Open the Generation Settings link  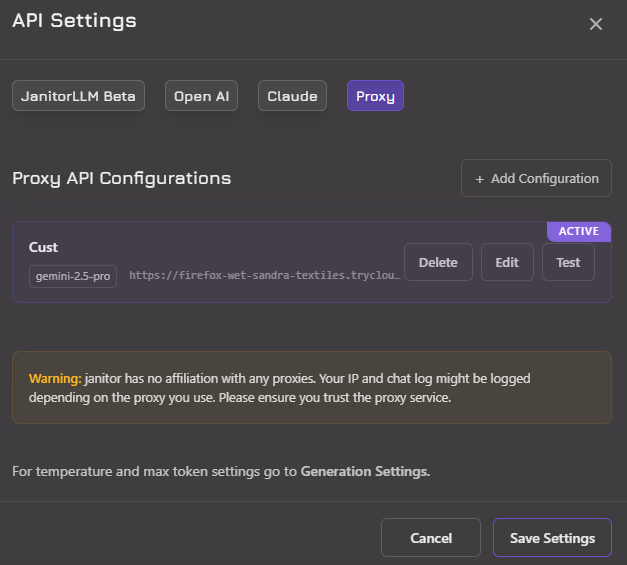point(365,471)
